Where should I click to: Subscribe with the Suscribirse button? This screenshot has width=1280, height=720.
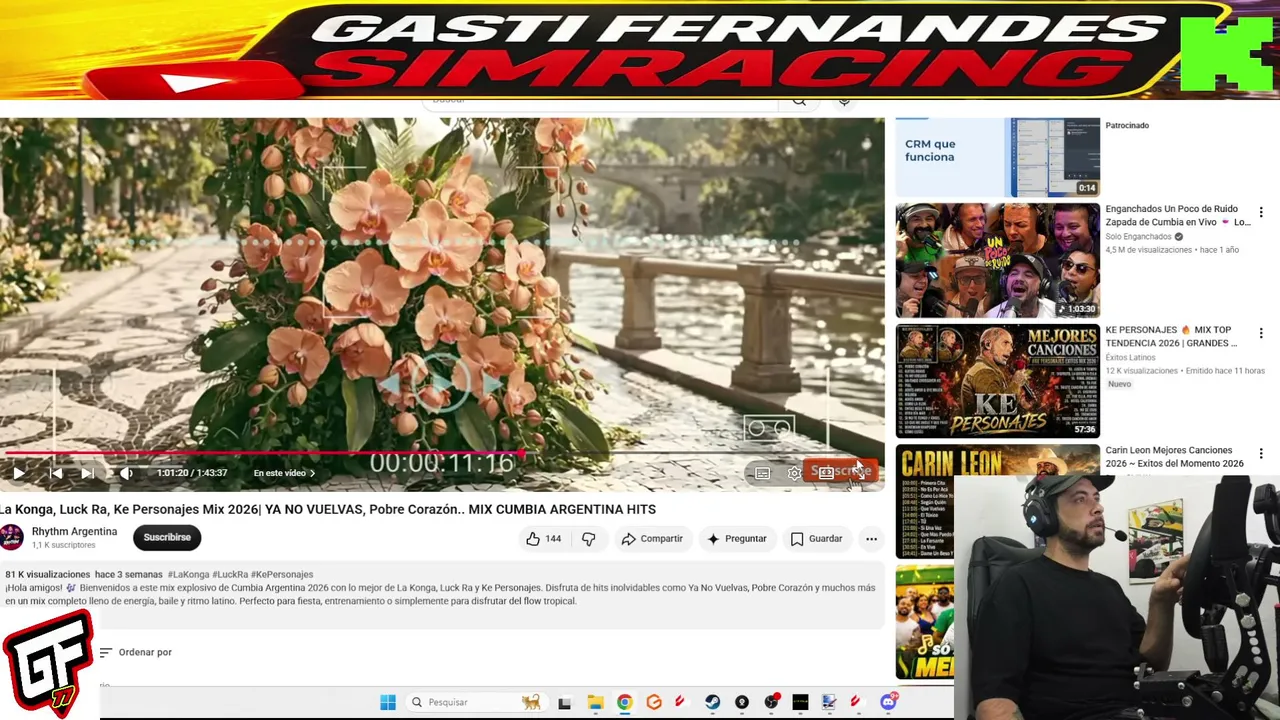[x=167, y=538]
